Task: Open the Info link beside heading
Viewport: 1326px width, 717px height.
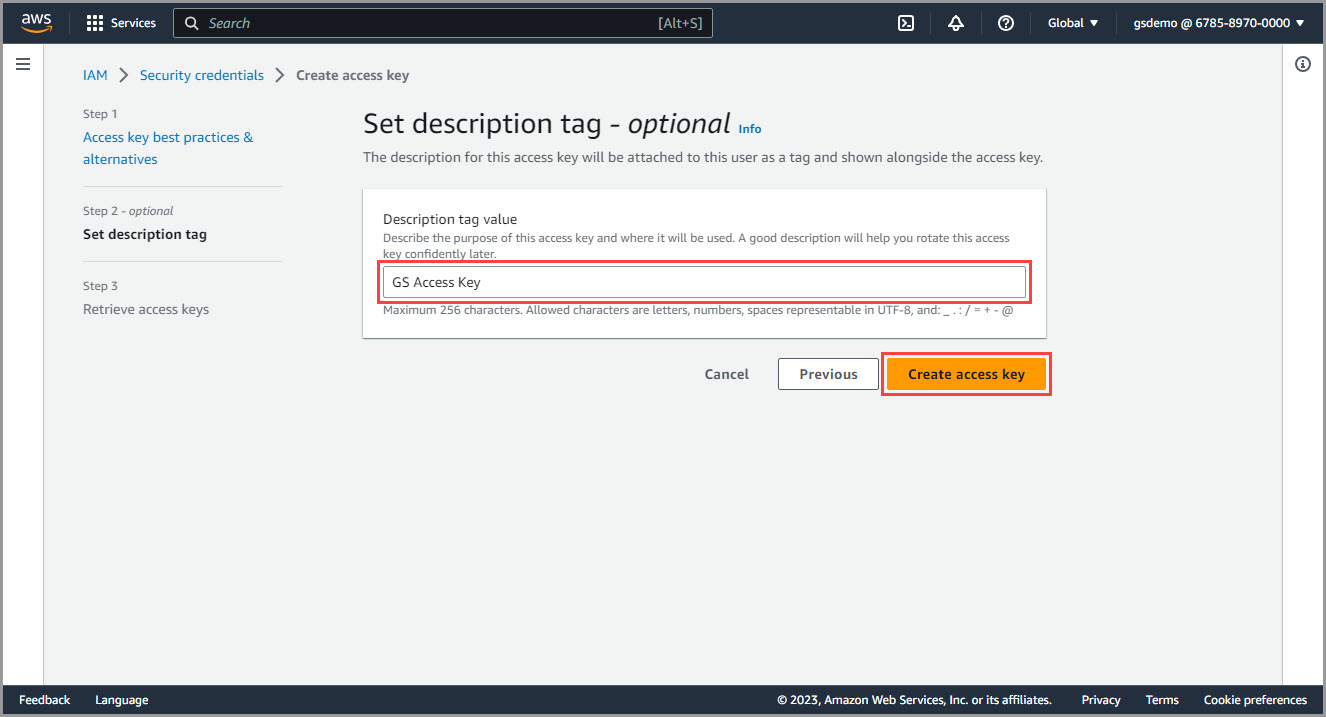Action: 749,128
